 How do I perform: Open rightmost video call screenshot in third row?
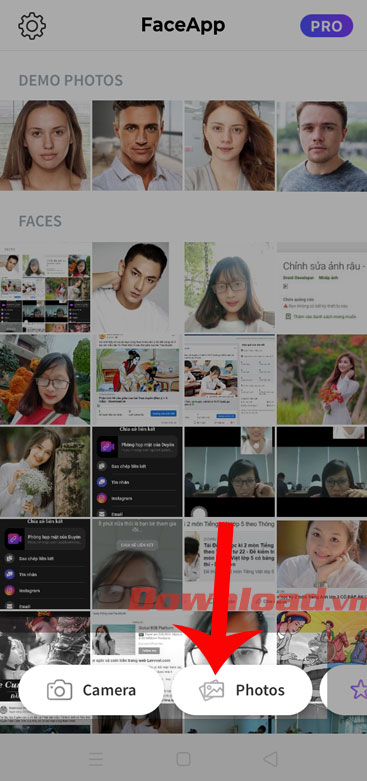click(322, 472)
